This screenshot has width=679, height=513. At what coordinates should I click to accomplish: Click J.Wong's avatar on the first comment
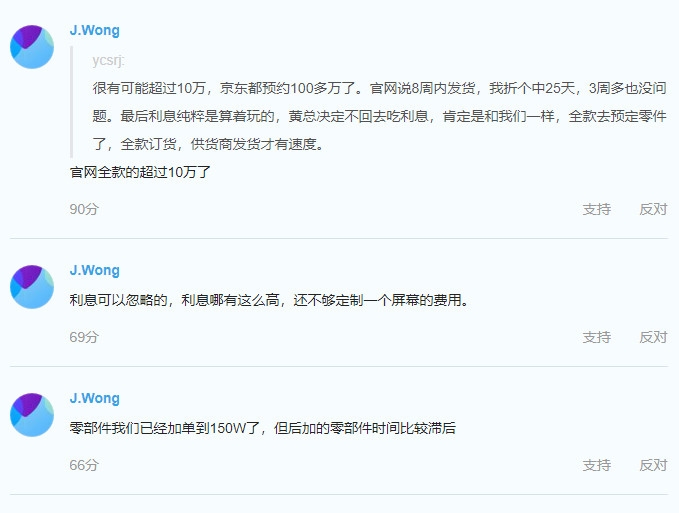click(32, 47)
